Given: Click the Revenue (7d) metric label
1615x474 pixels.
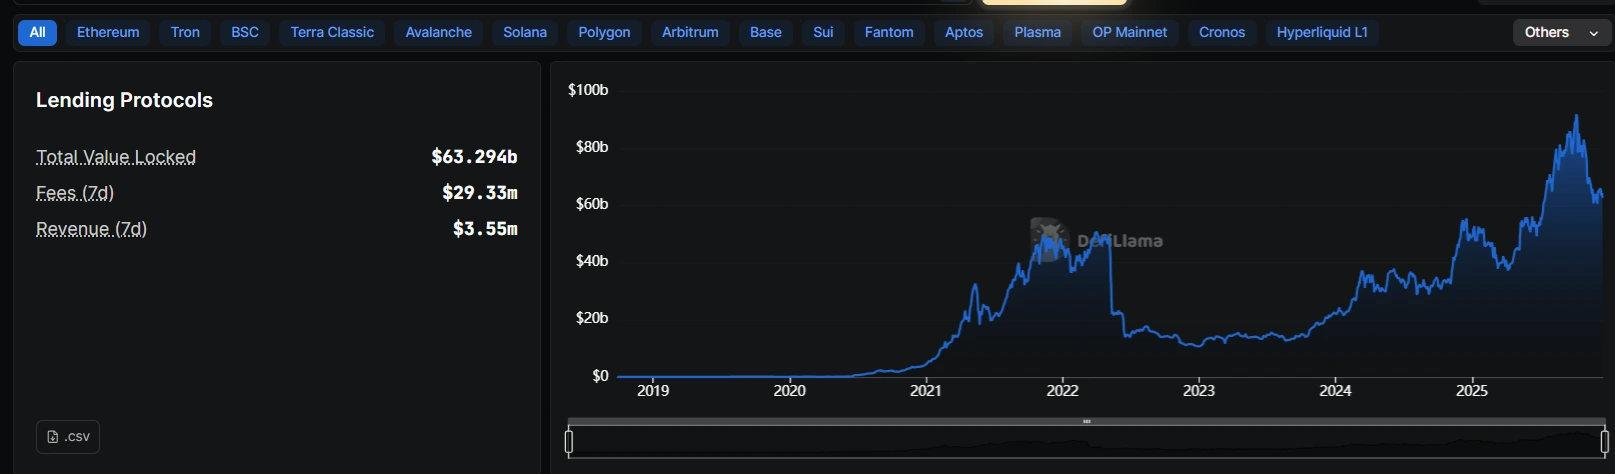Looking at the screenshot, I should click(91, 229).
